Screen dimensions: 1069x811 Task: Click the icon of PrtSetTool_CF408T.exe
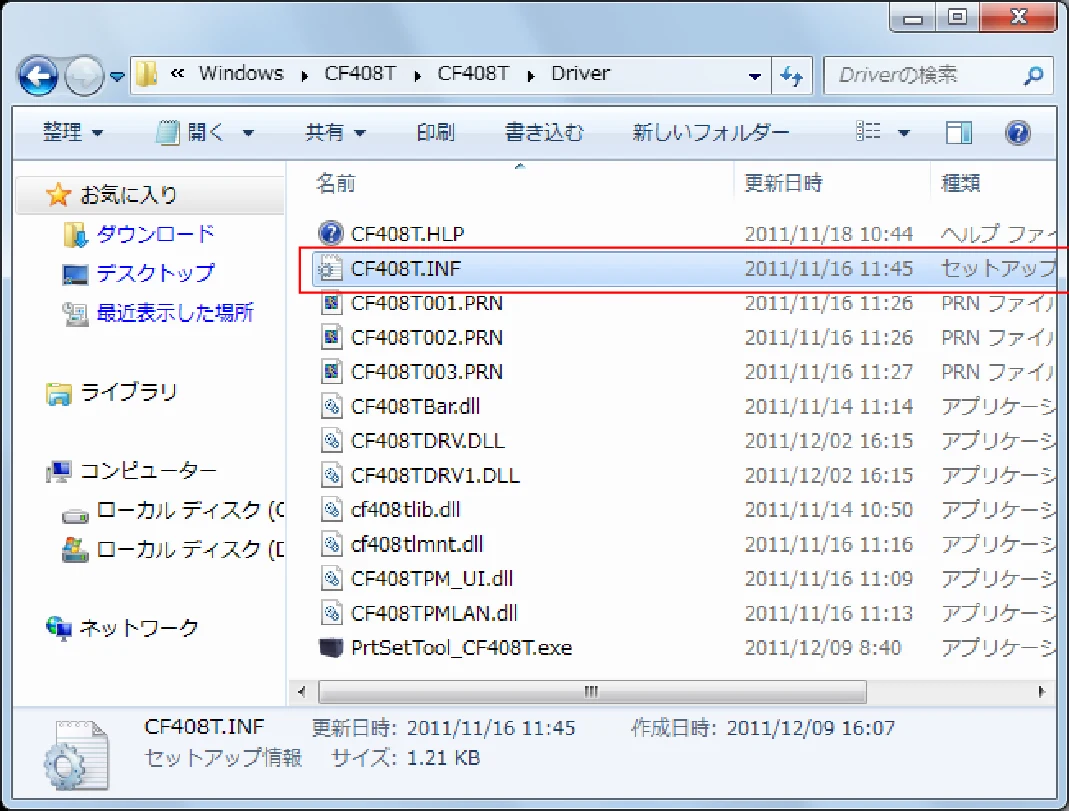(x=331, y=647)
